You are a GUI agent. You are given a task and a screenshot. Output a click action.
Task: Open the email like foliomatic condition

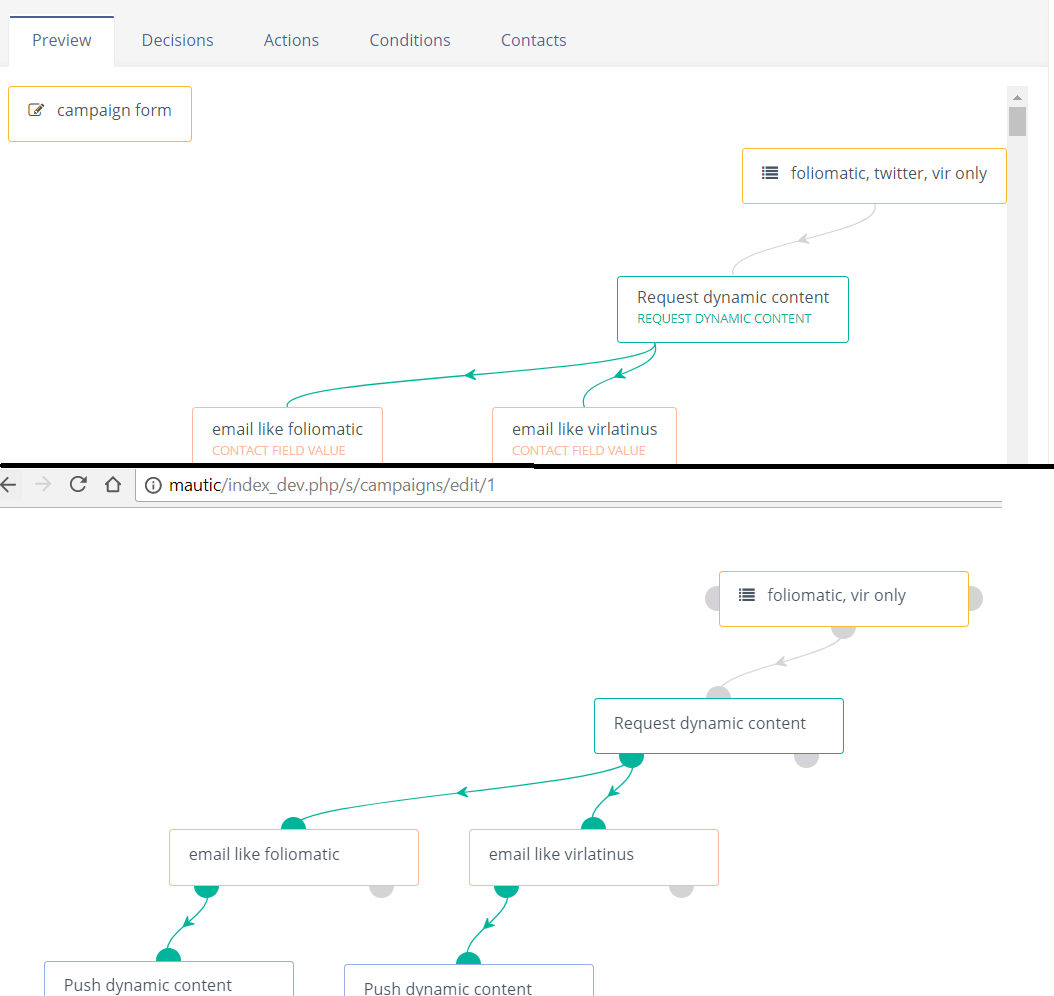tap(287, 428)
